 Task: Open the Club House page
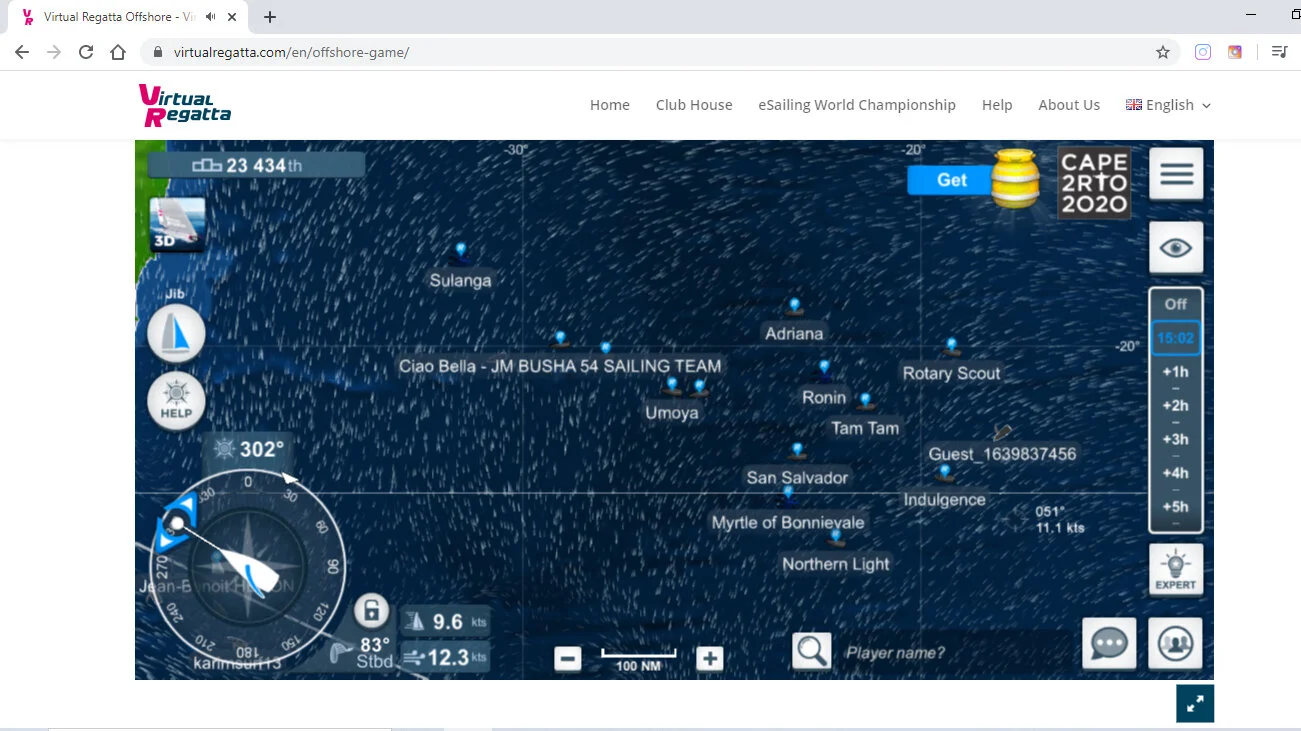(694, 105)
